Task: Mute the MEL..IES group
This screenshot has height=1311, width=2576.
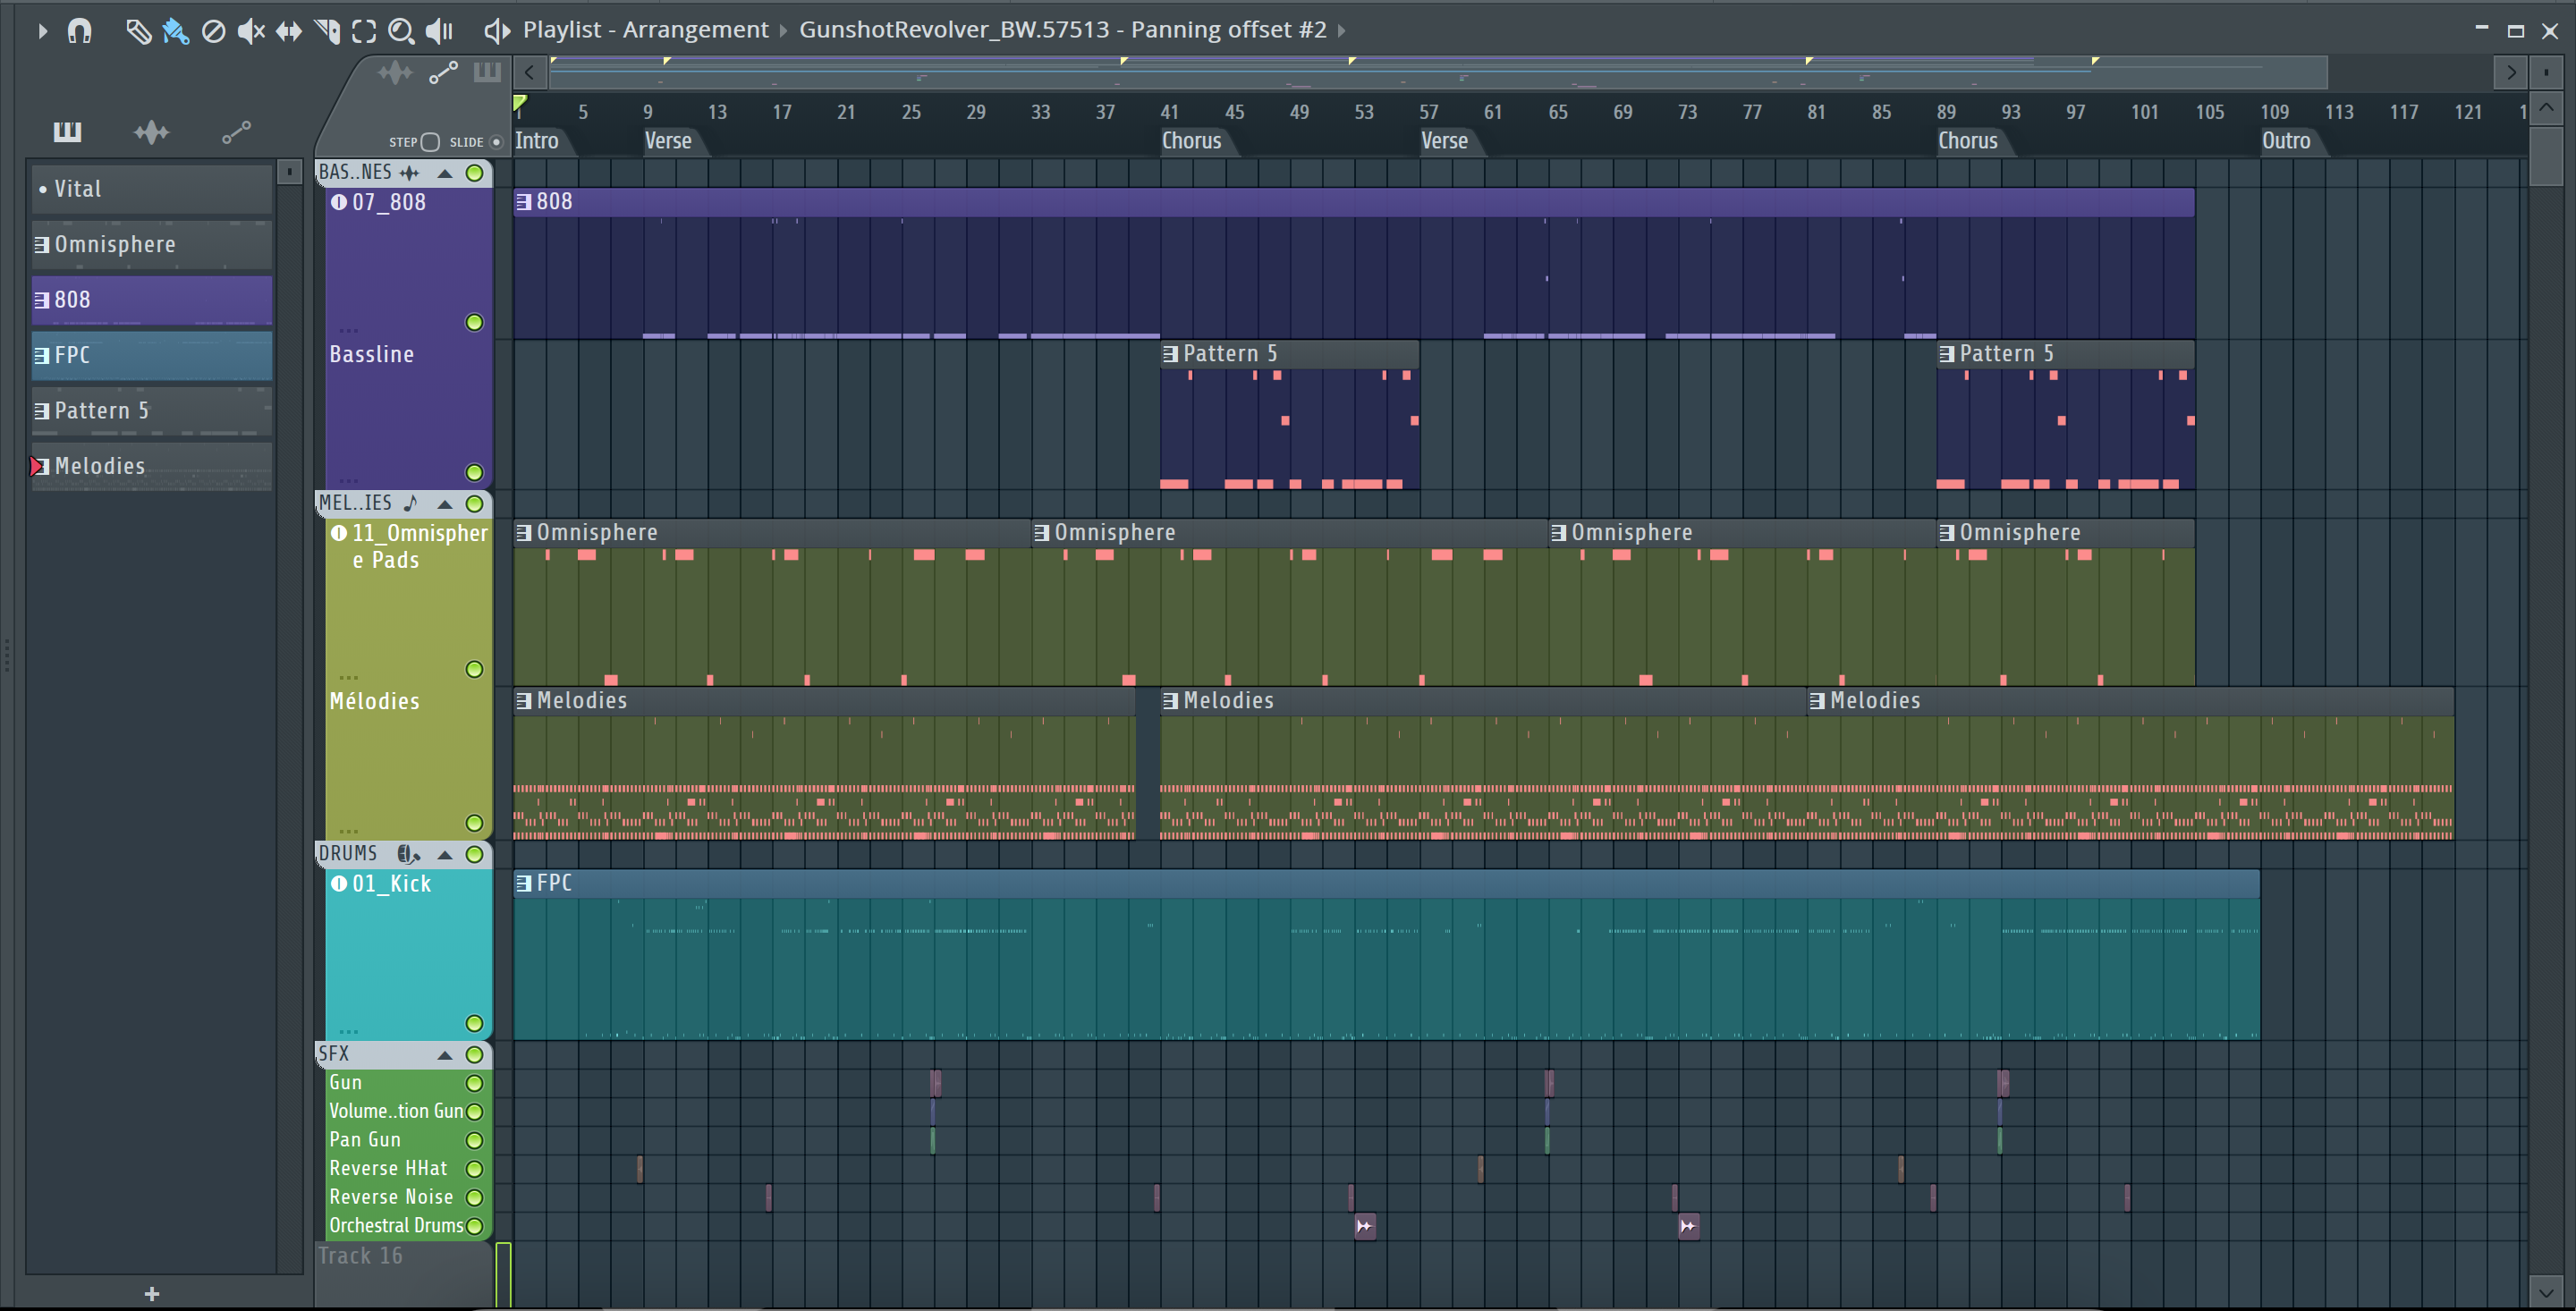Action: [x=475, y=504]
